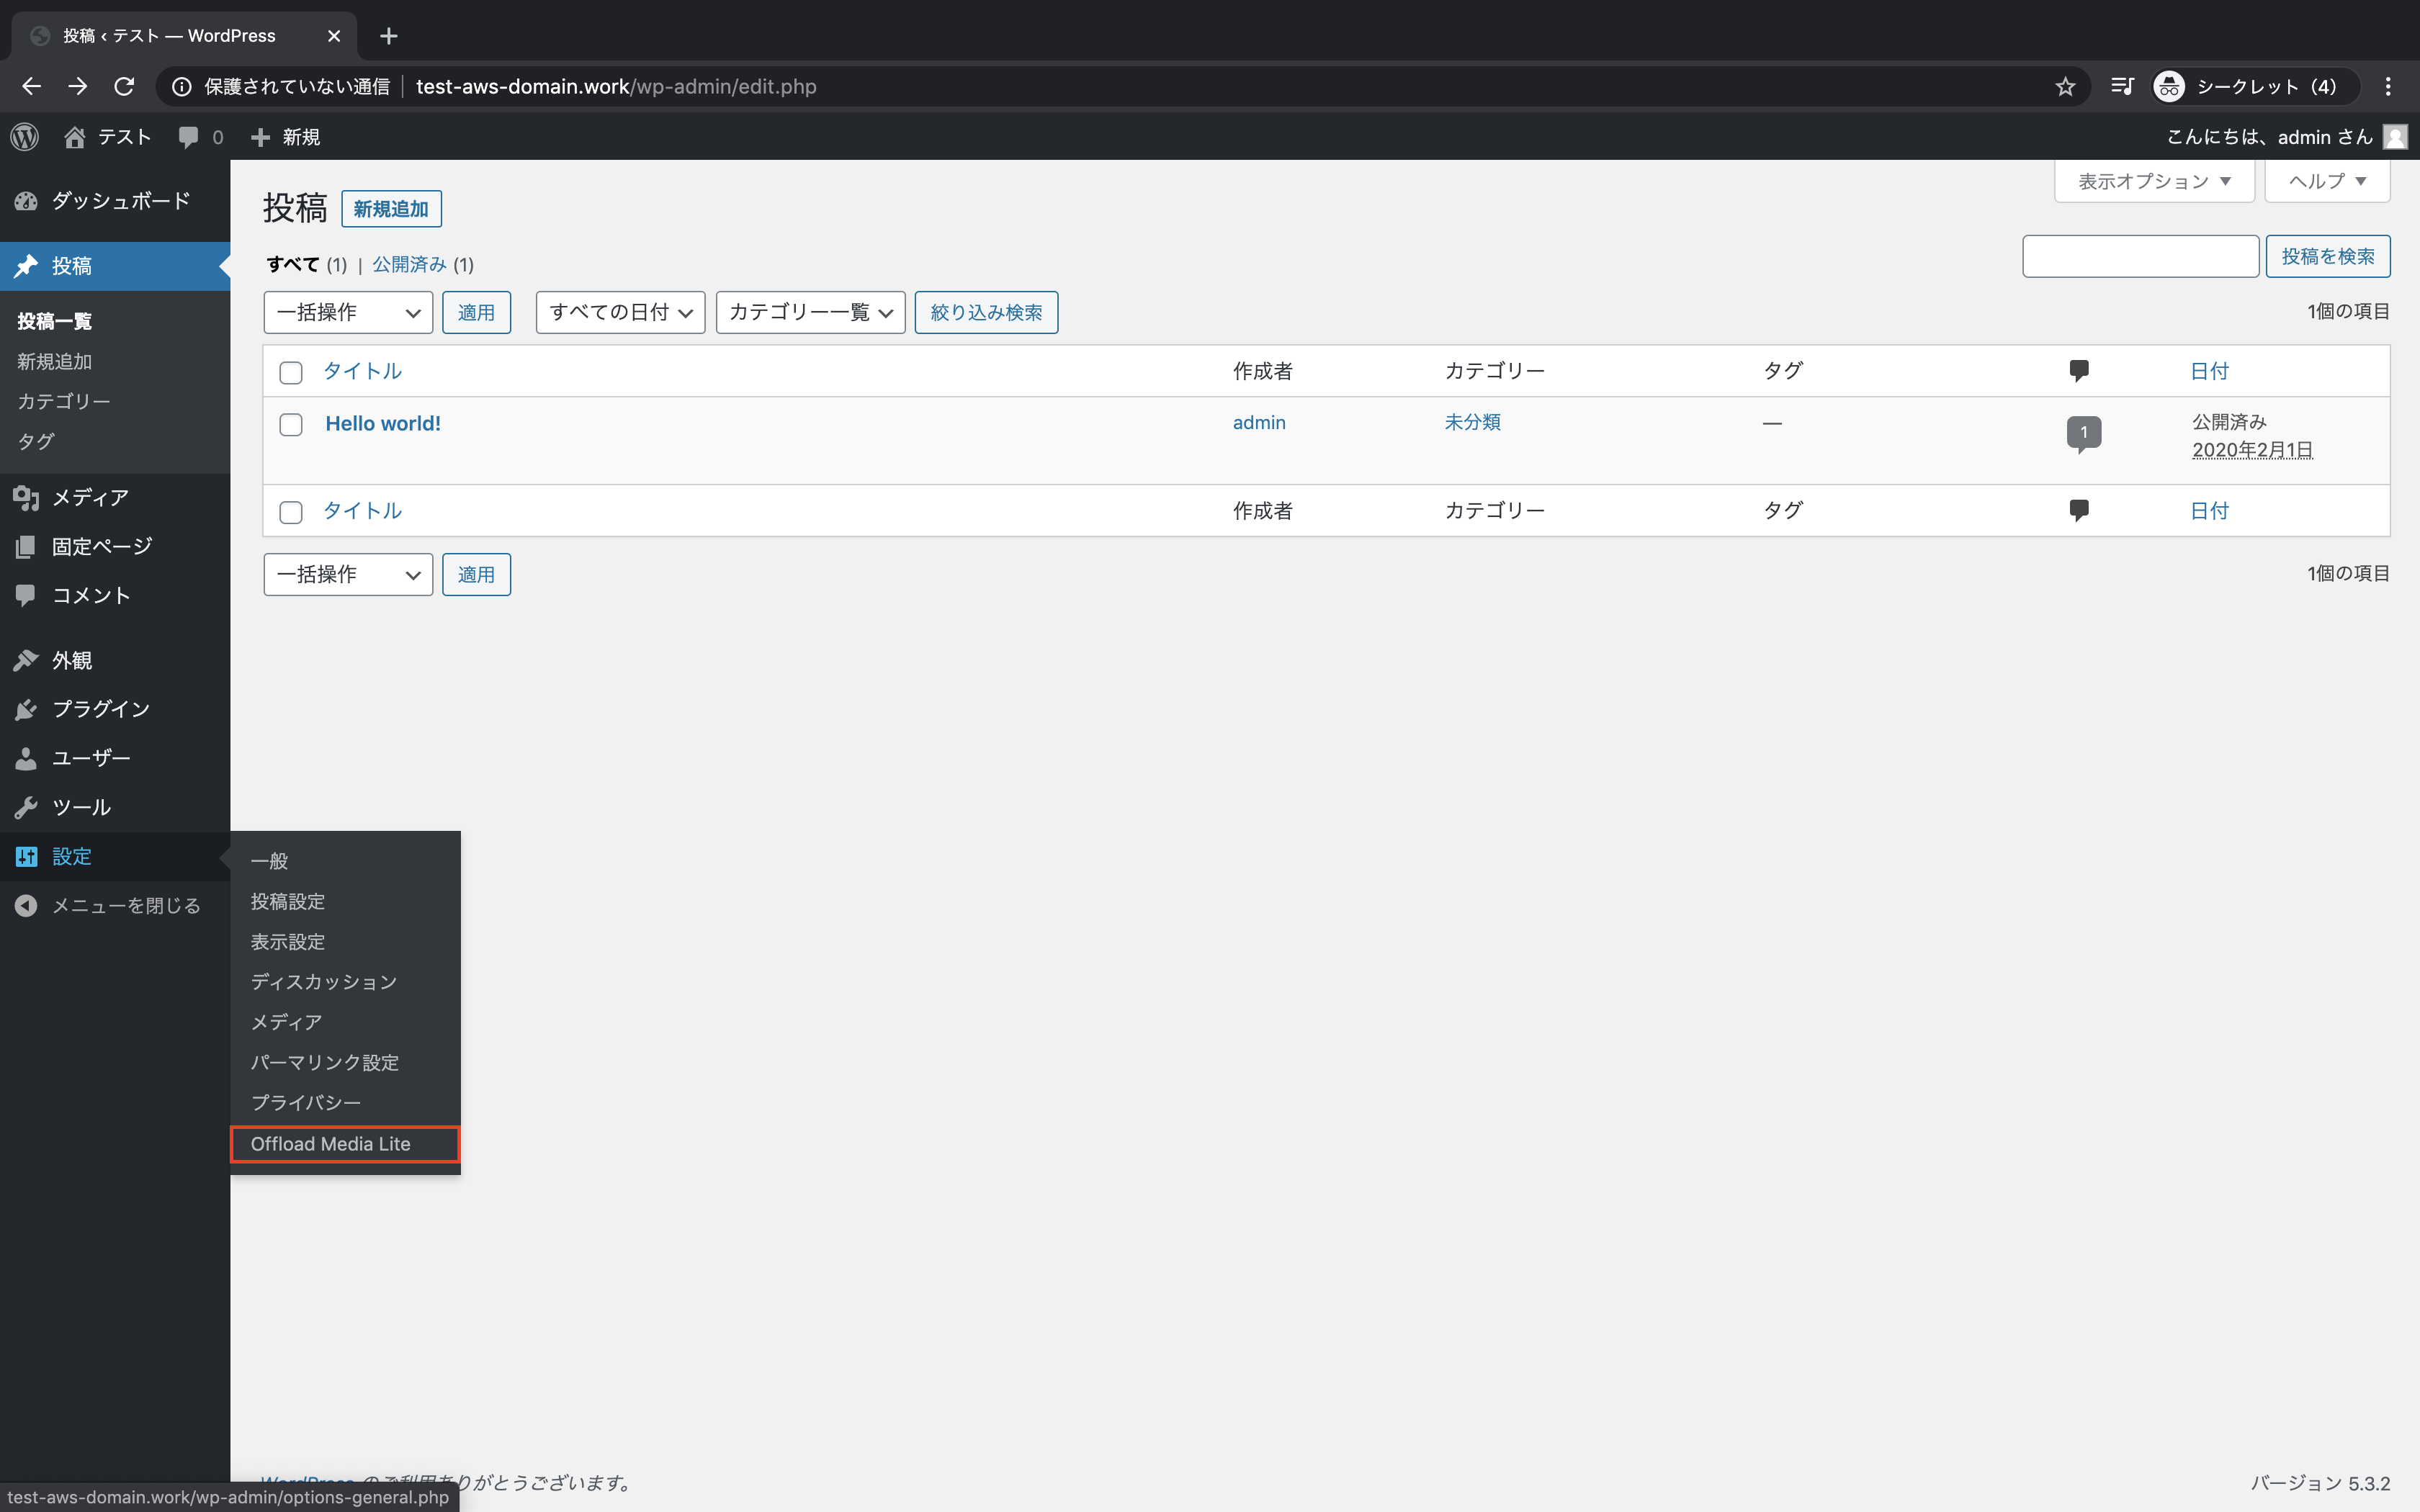Open the メディア sidebar menu
The height and width of the screenshot is (1512, 2420).
point(90,497)
